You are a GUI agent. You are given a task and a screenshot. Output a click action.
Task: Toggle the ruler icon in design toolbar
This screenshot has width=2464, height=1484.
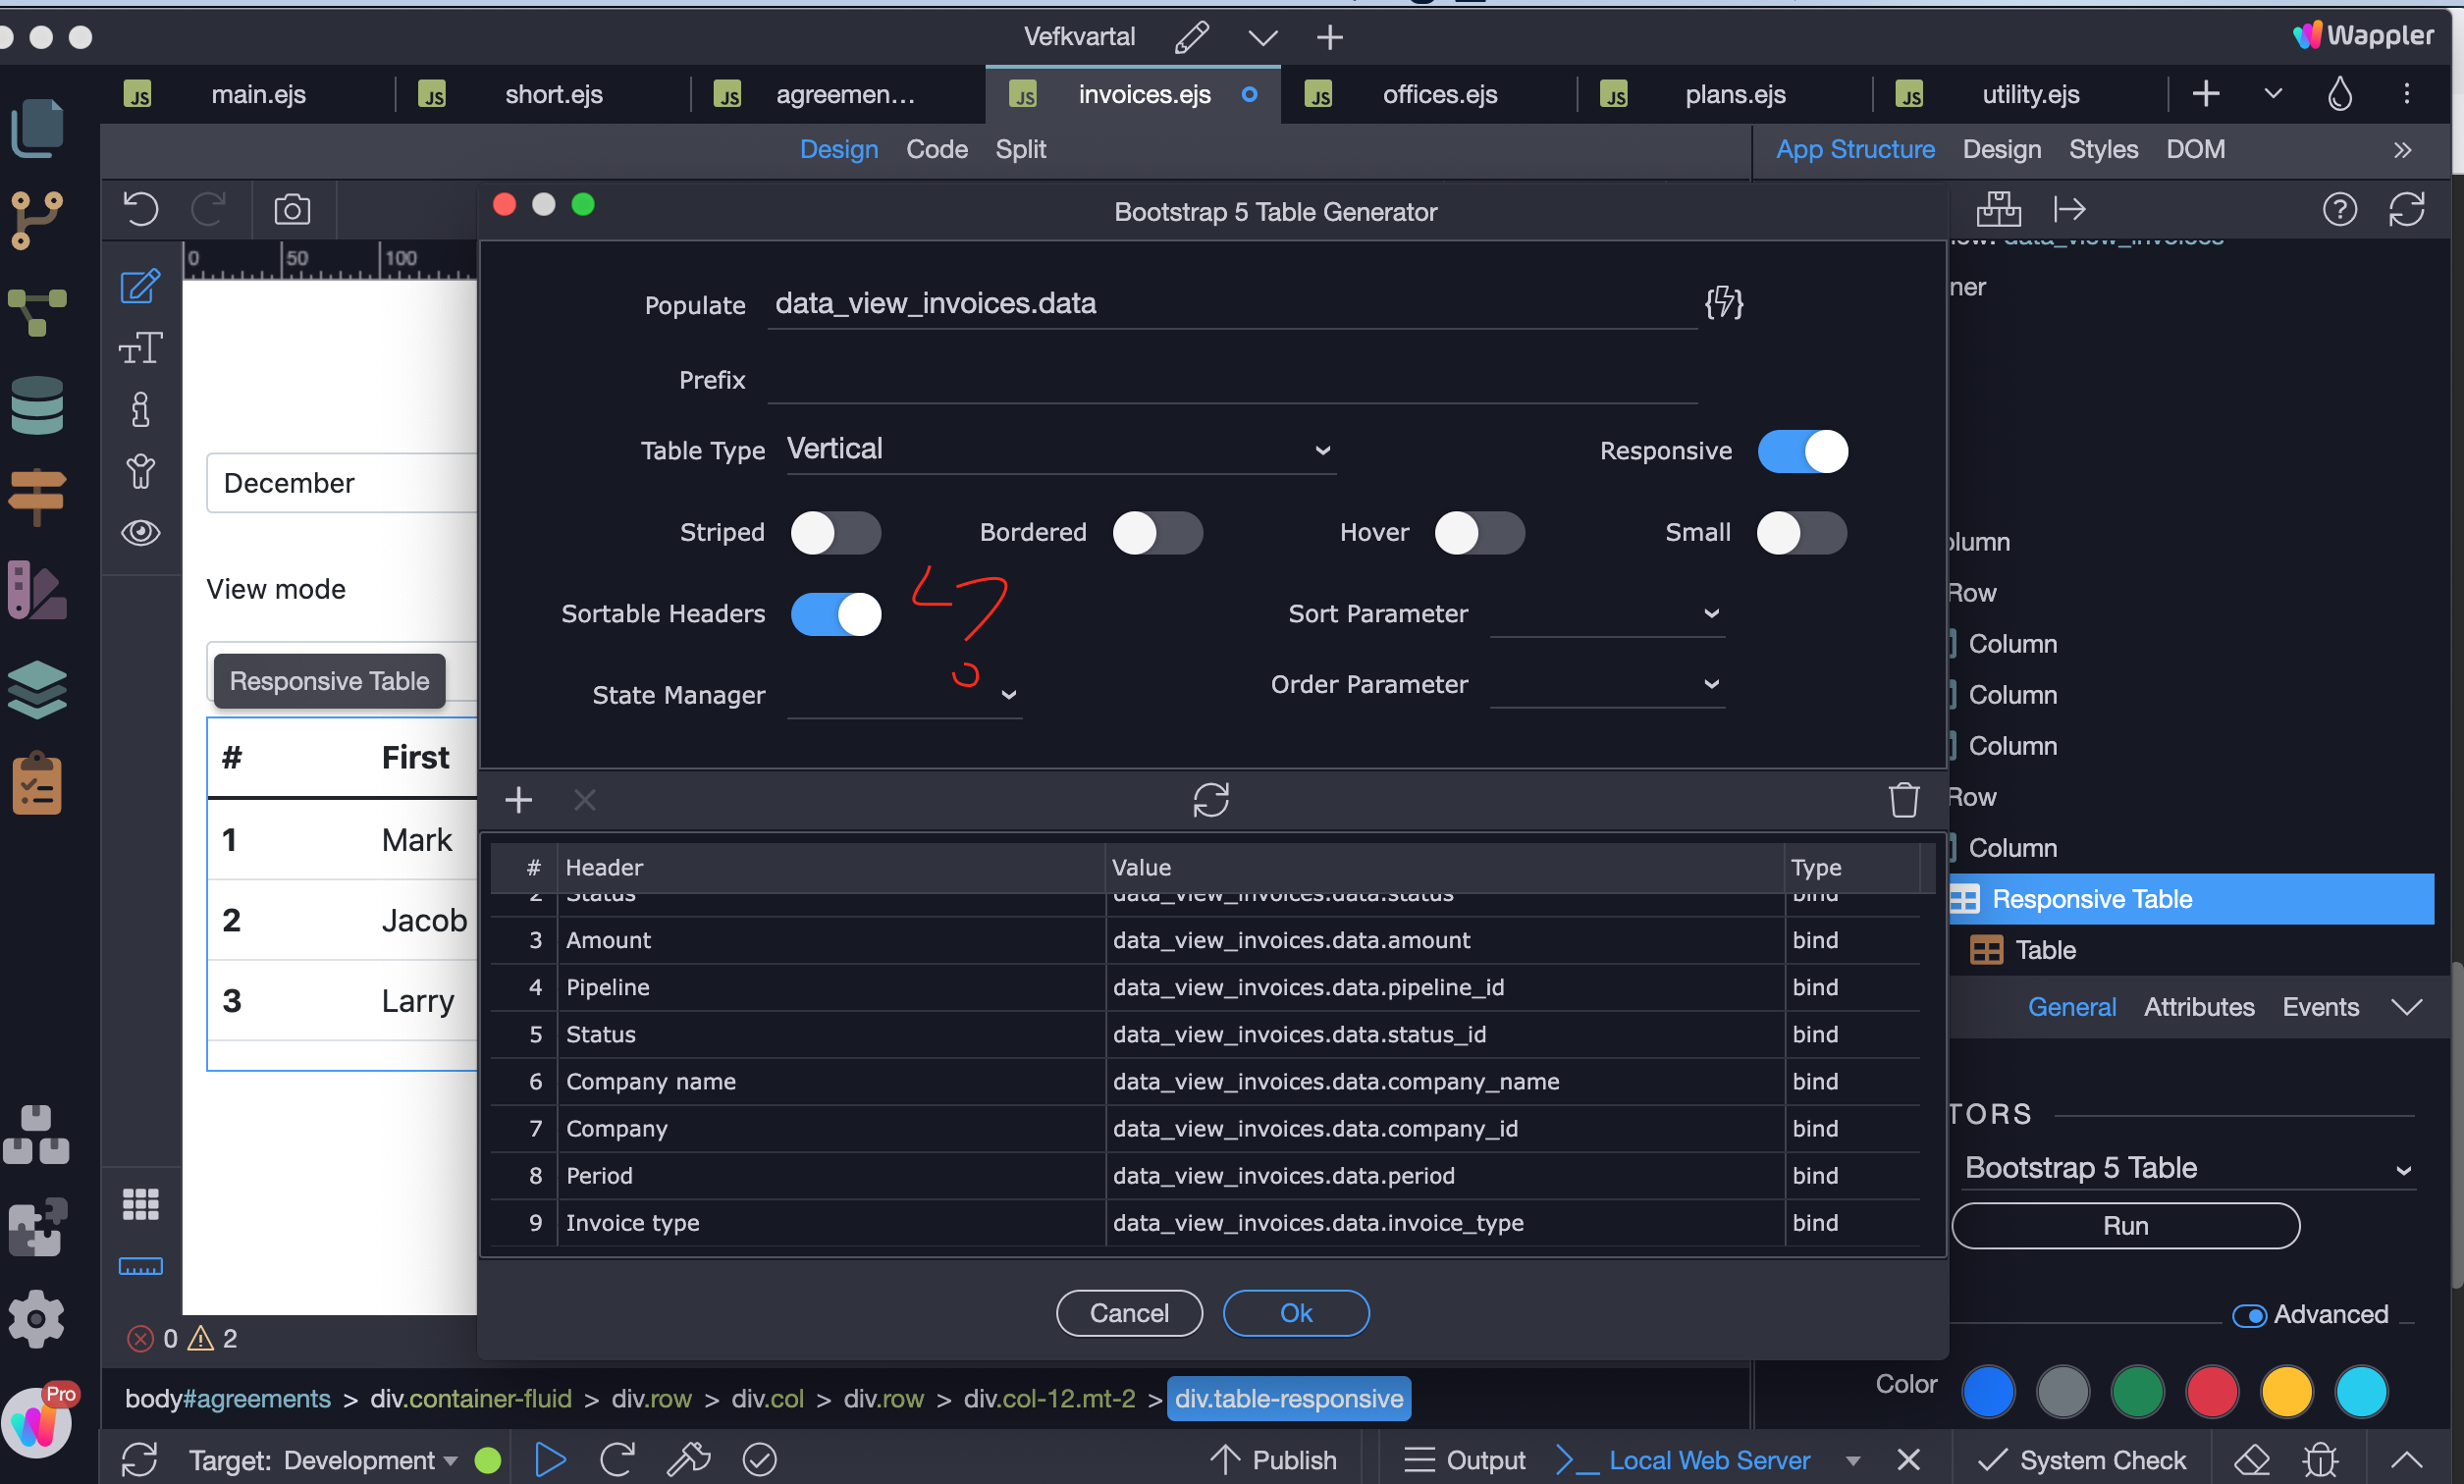pyautogui.click(x=141, y=1266)
